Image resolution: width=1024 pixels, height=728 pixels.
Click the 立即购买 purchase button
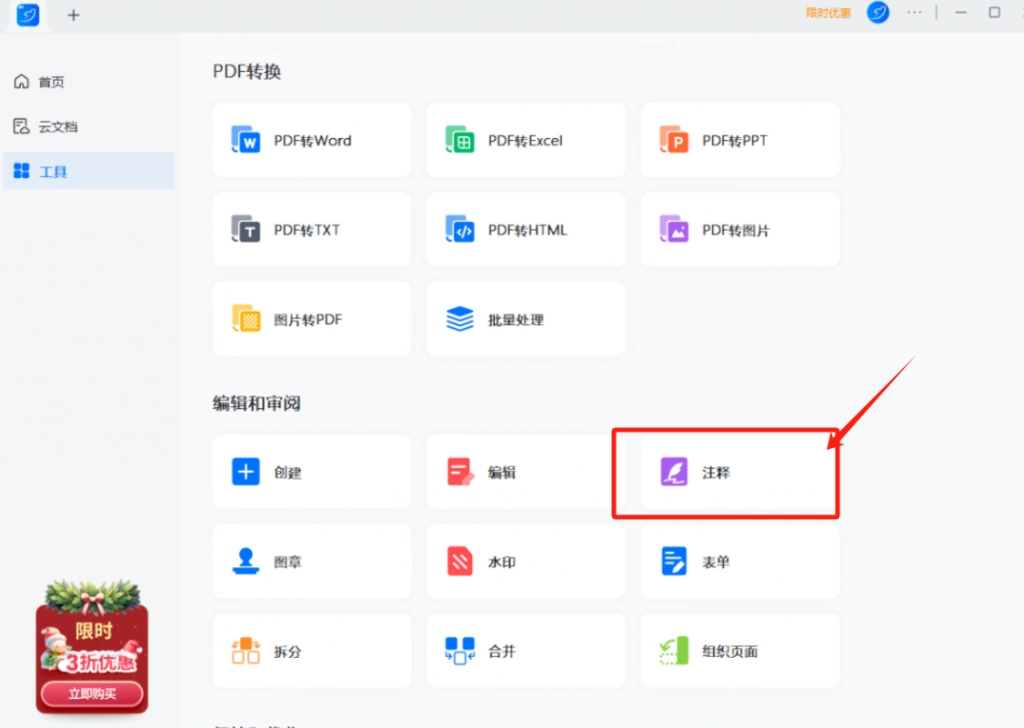[92, 693]
